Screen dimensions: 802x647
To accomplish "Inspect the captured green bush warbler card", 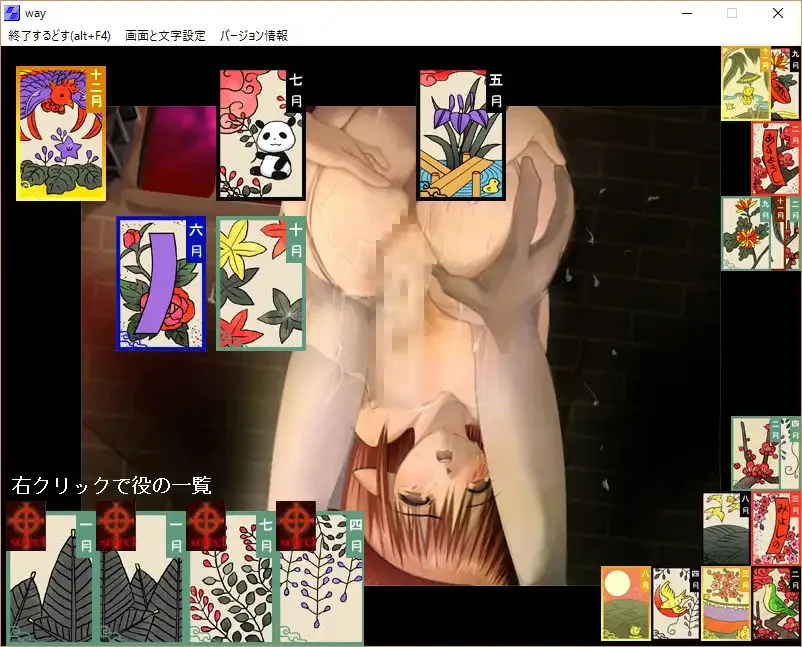I will (775, 603).
